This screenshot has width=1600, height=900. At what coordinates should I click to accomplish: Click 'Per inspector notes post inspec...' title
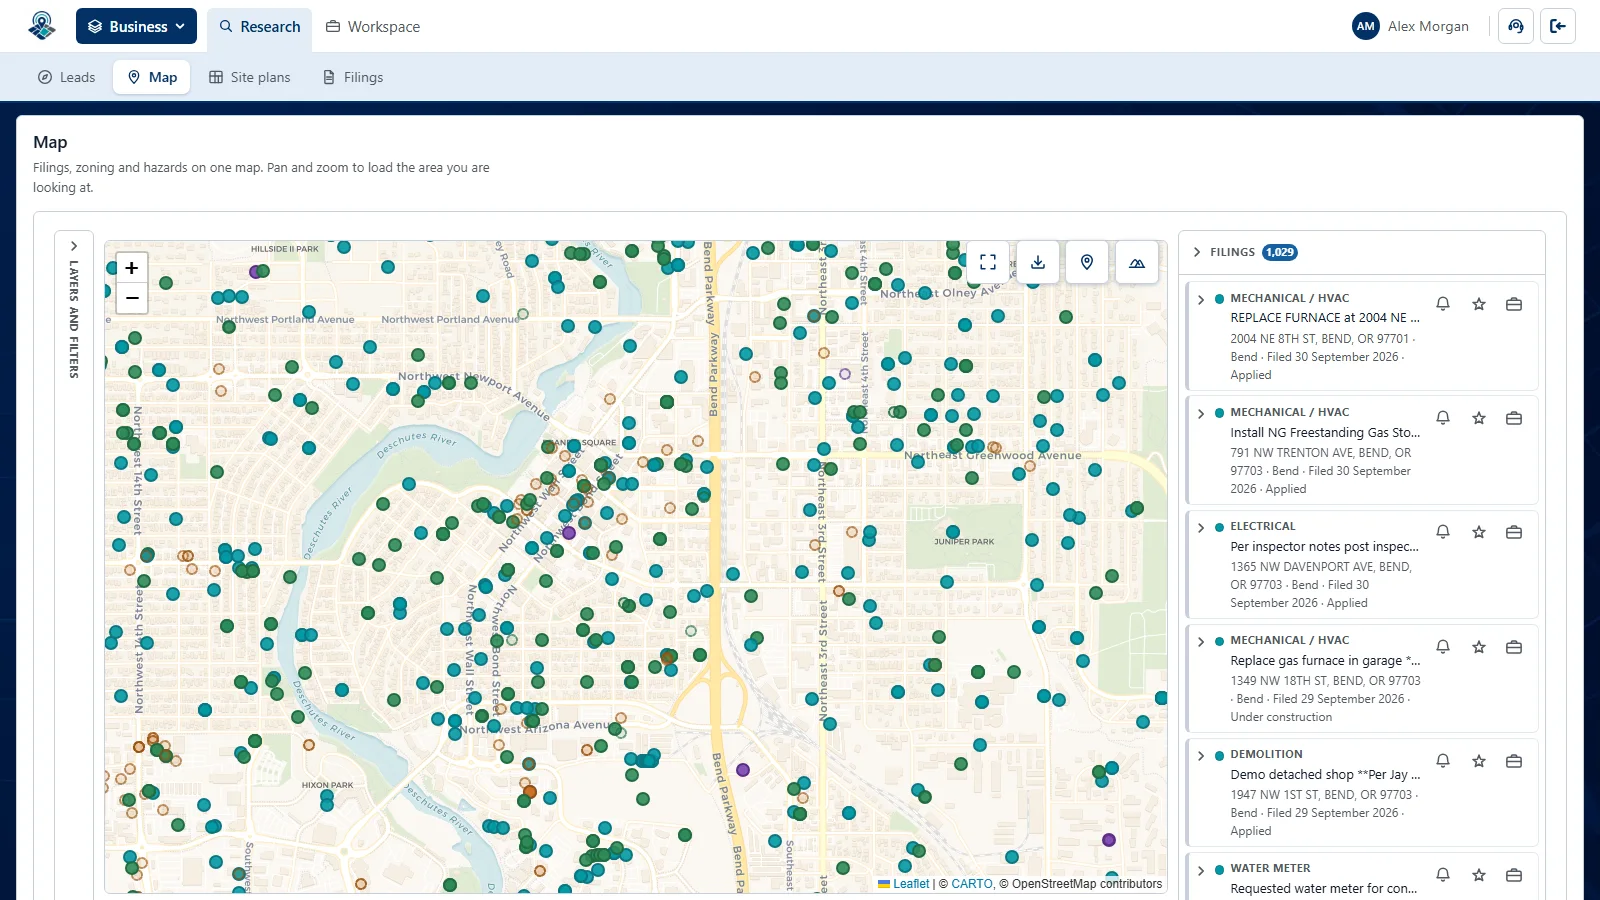(1325, 546)
